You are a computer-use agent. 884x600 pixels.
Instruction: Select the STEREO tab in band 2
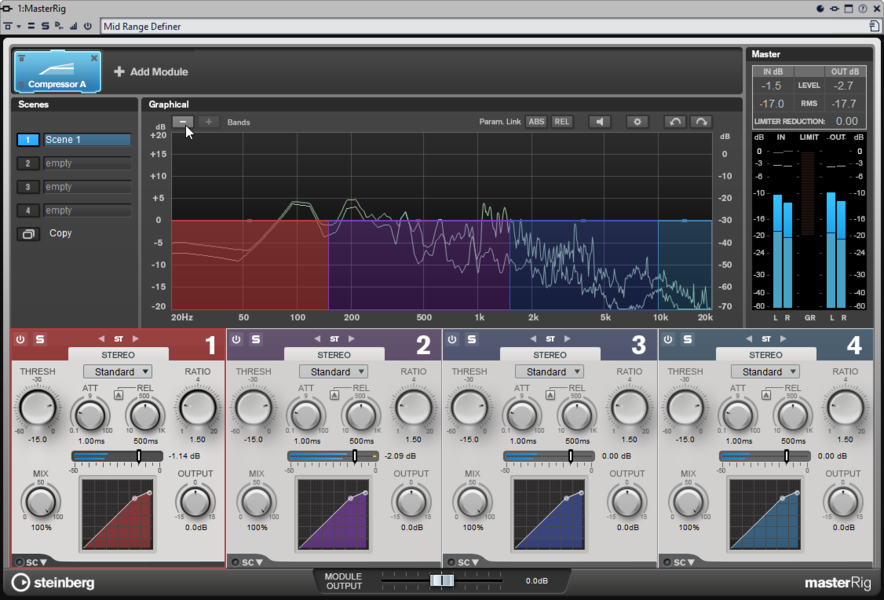pyautogui.click(x=334, y=355)
